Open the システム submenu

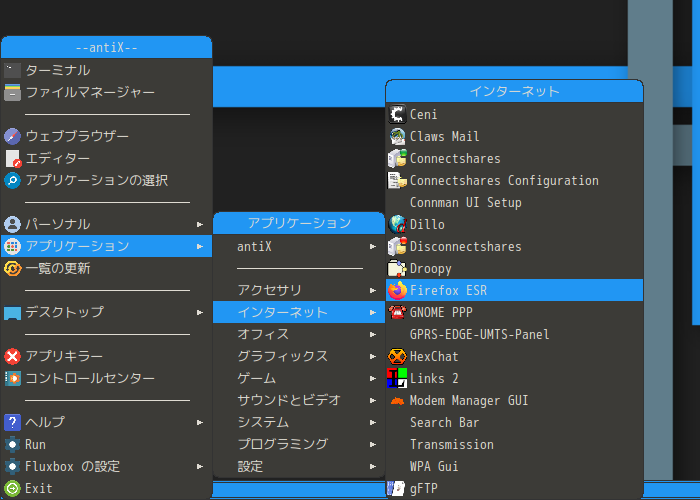(299, 422)
